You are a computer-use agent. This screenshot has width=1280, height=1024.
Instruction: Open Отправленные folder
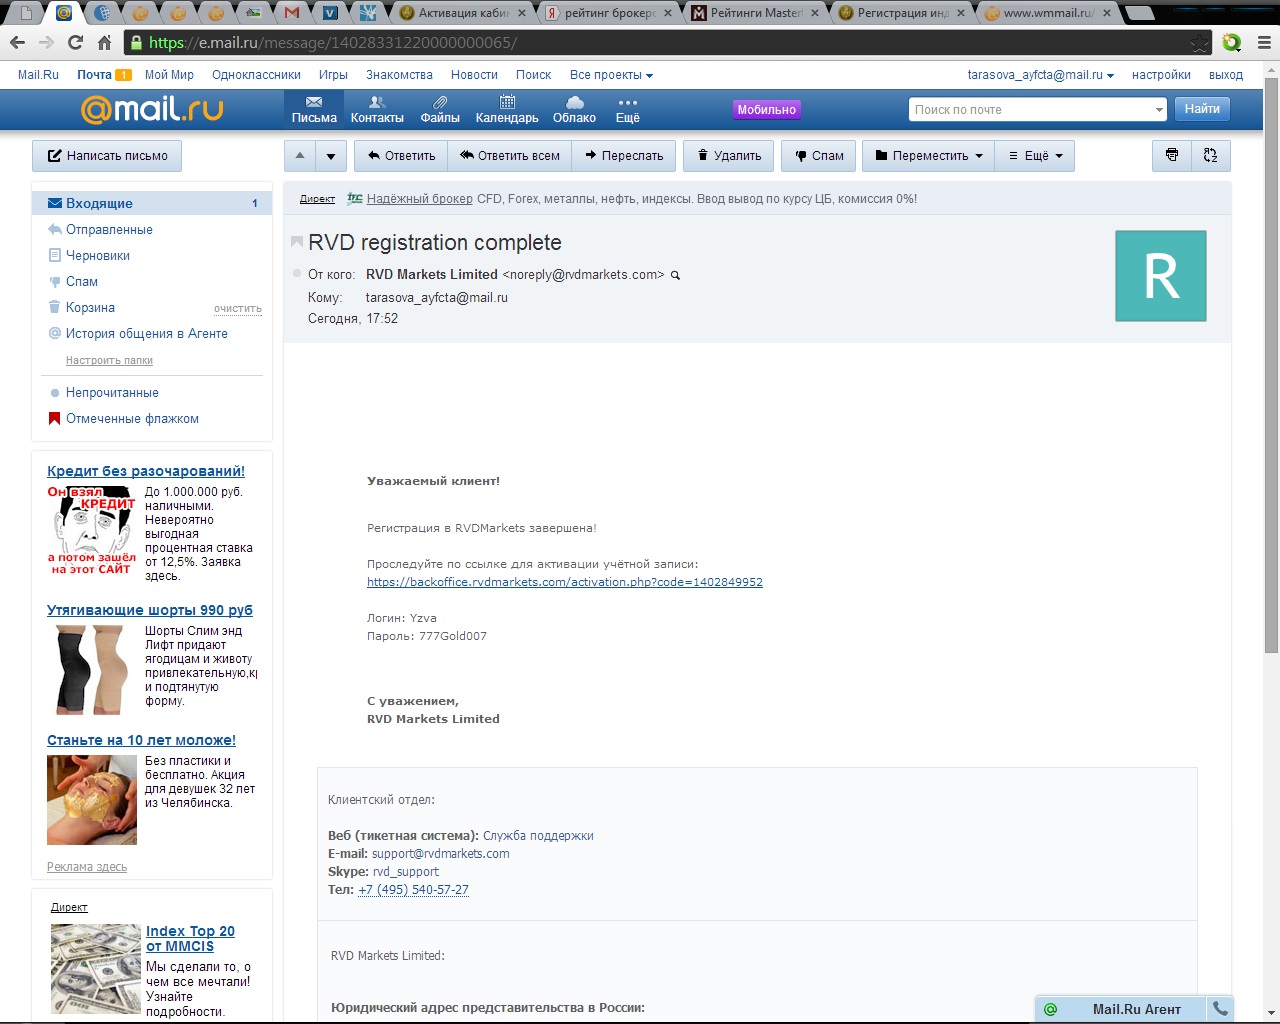pyautogui.click(x=109, y=229)
